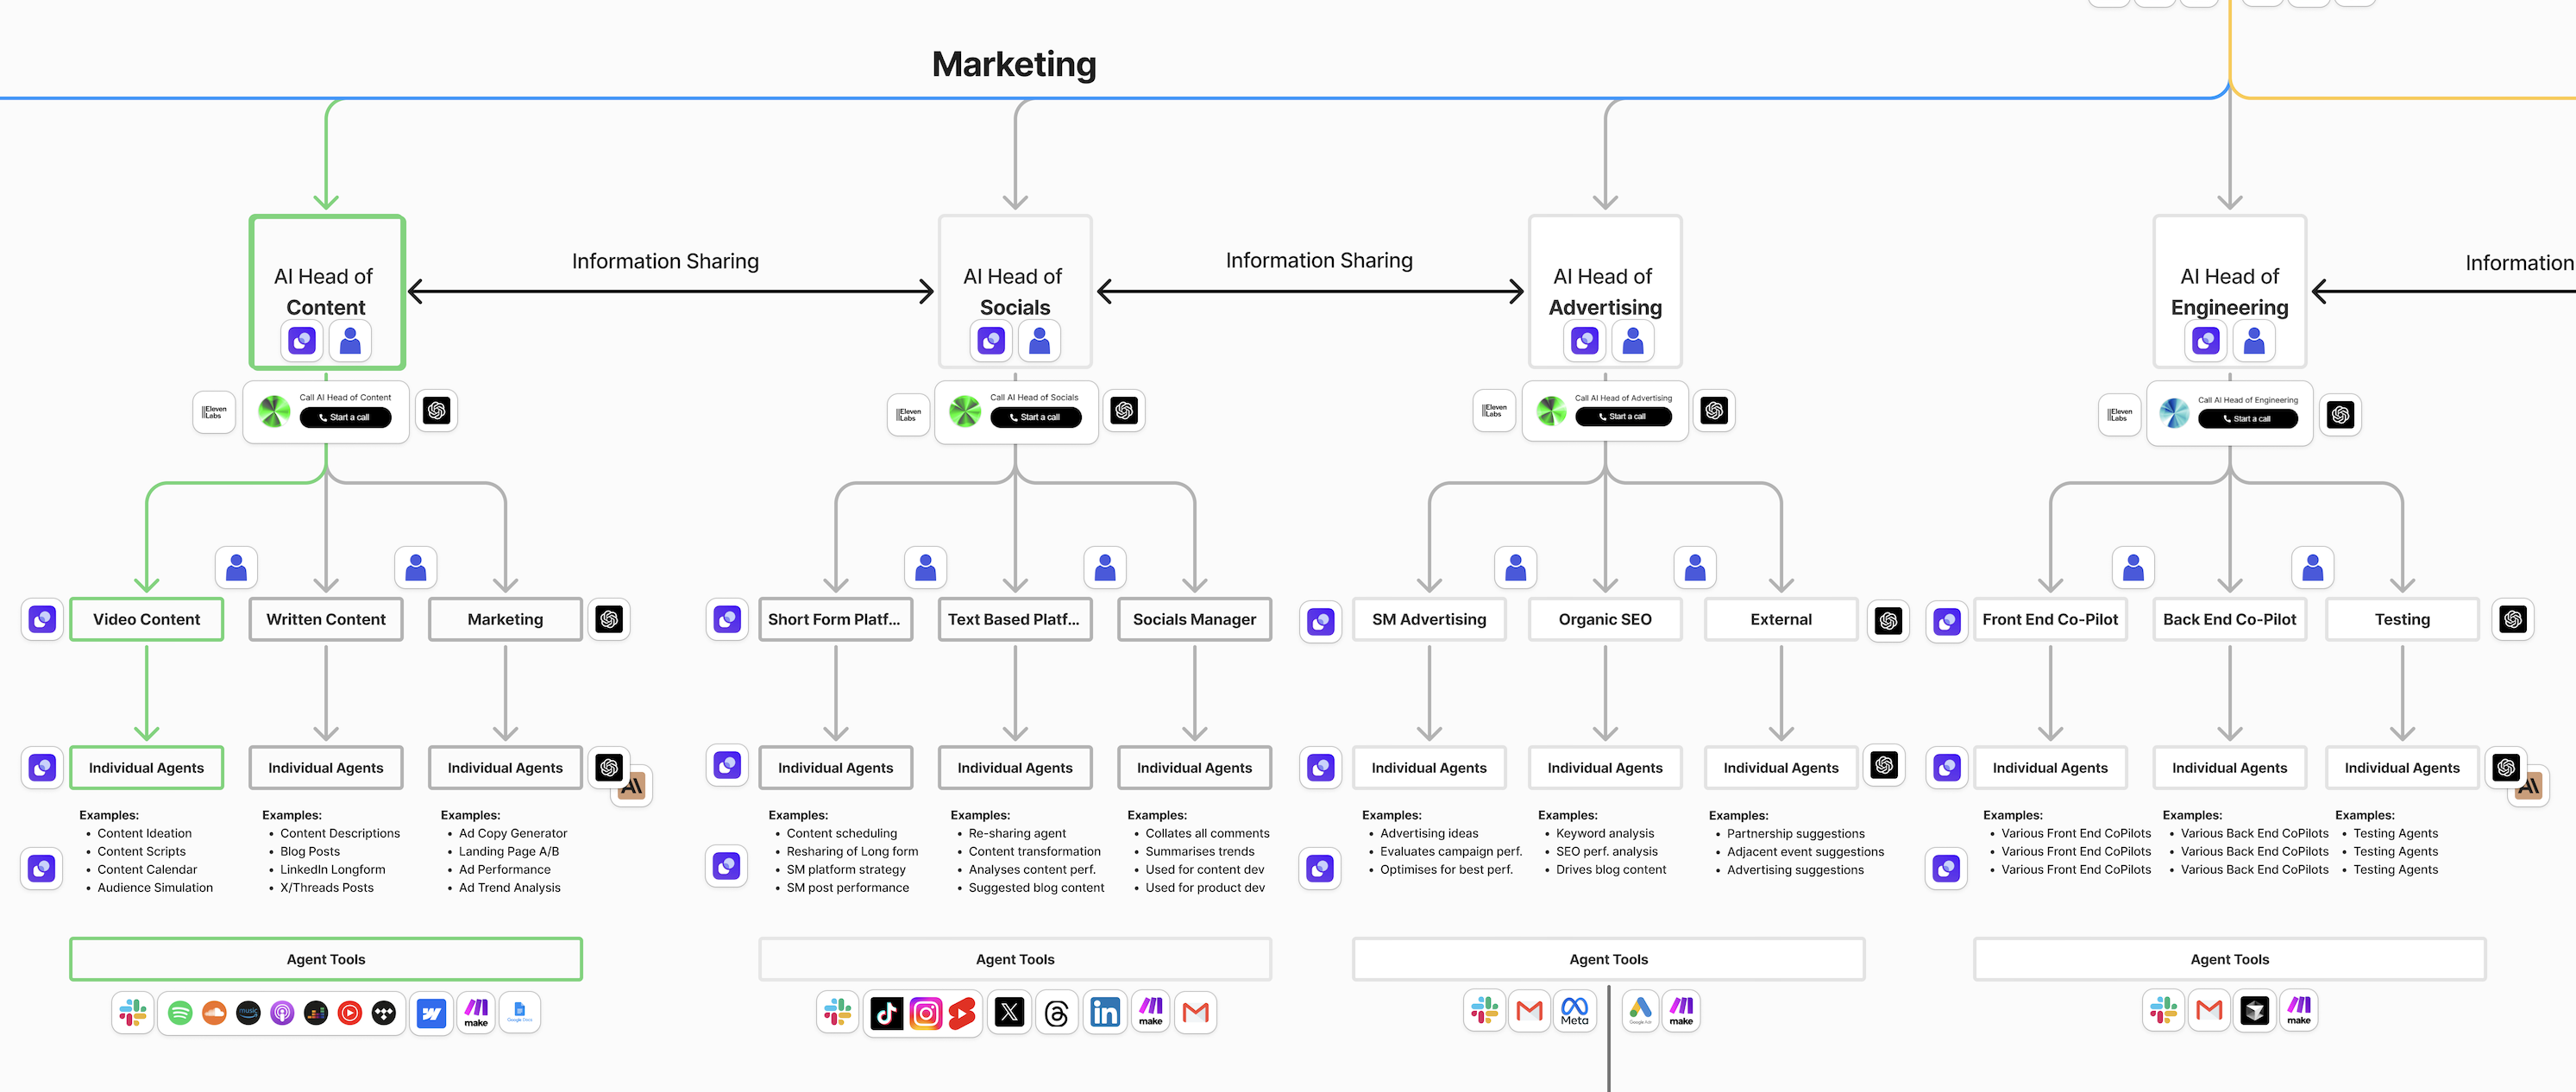Click the X icon under Socials tools
The image size is (2576, 1092).
1010,1013
